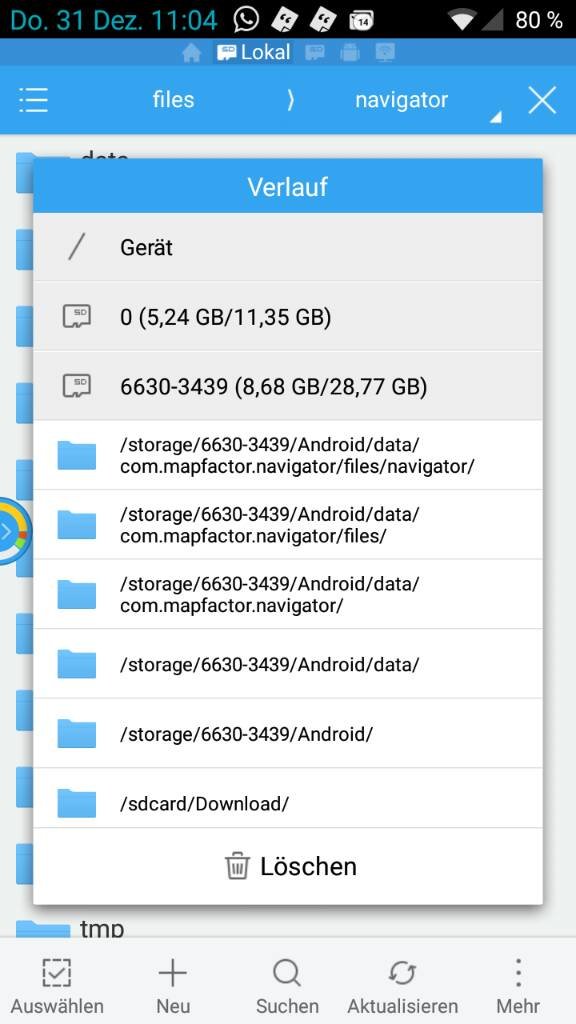The width and height of the screenshot is (576, 1024).
Task: Open com.mapfactor.navigator/files/navigator/ history entry
Action: 288,455
